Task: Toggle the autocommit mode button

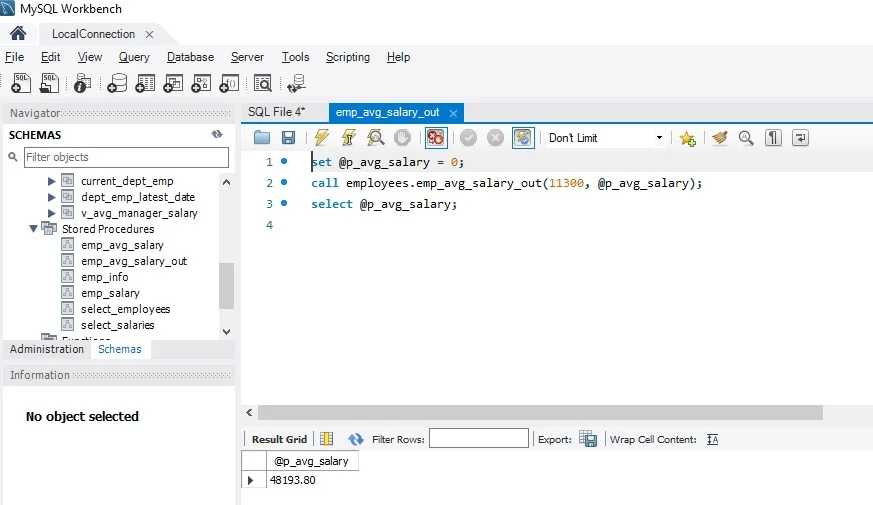Action: (x=523, y=138)
